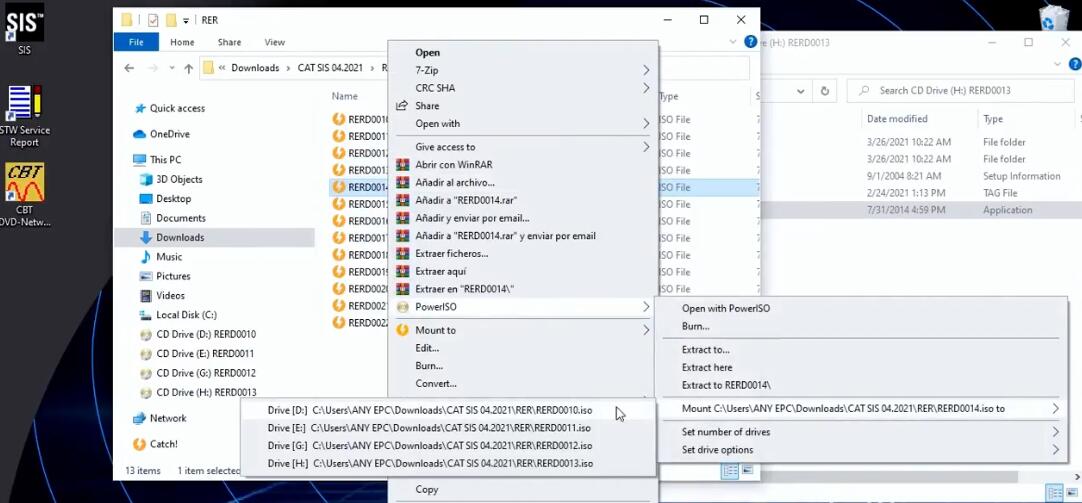Expand the 7-Zip submenu arrow
The height and width of the screenshot is (503, 1082).
[646, 70]
